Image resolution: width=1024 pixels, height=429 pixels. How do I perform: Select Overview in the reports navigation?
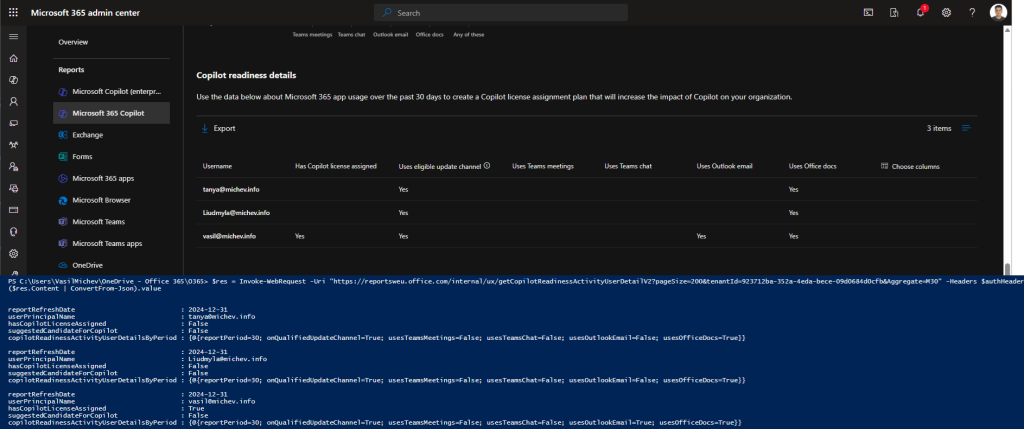tap(73, 42)
